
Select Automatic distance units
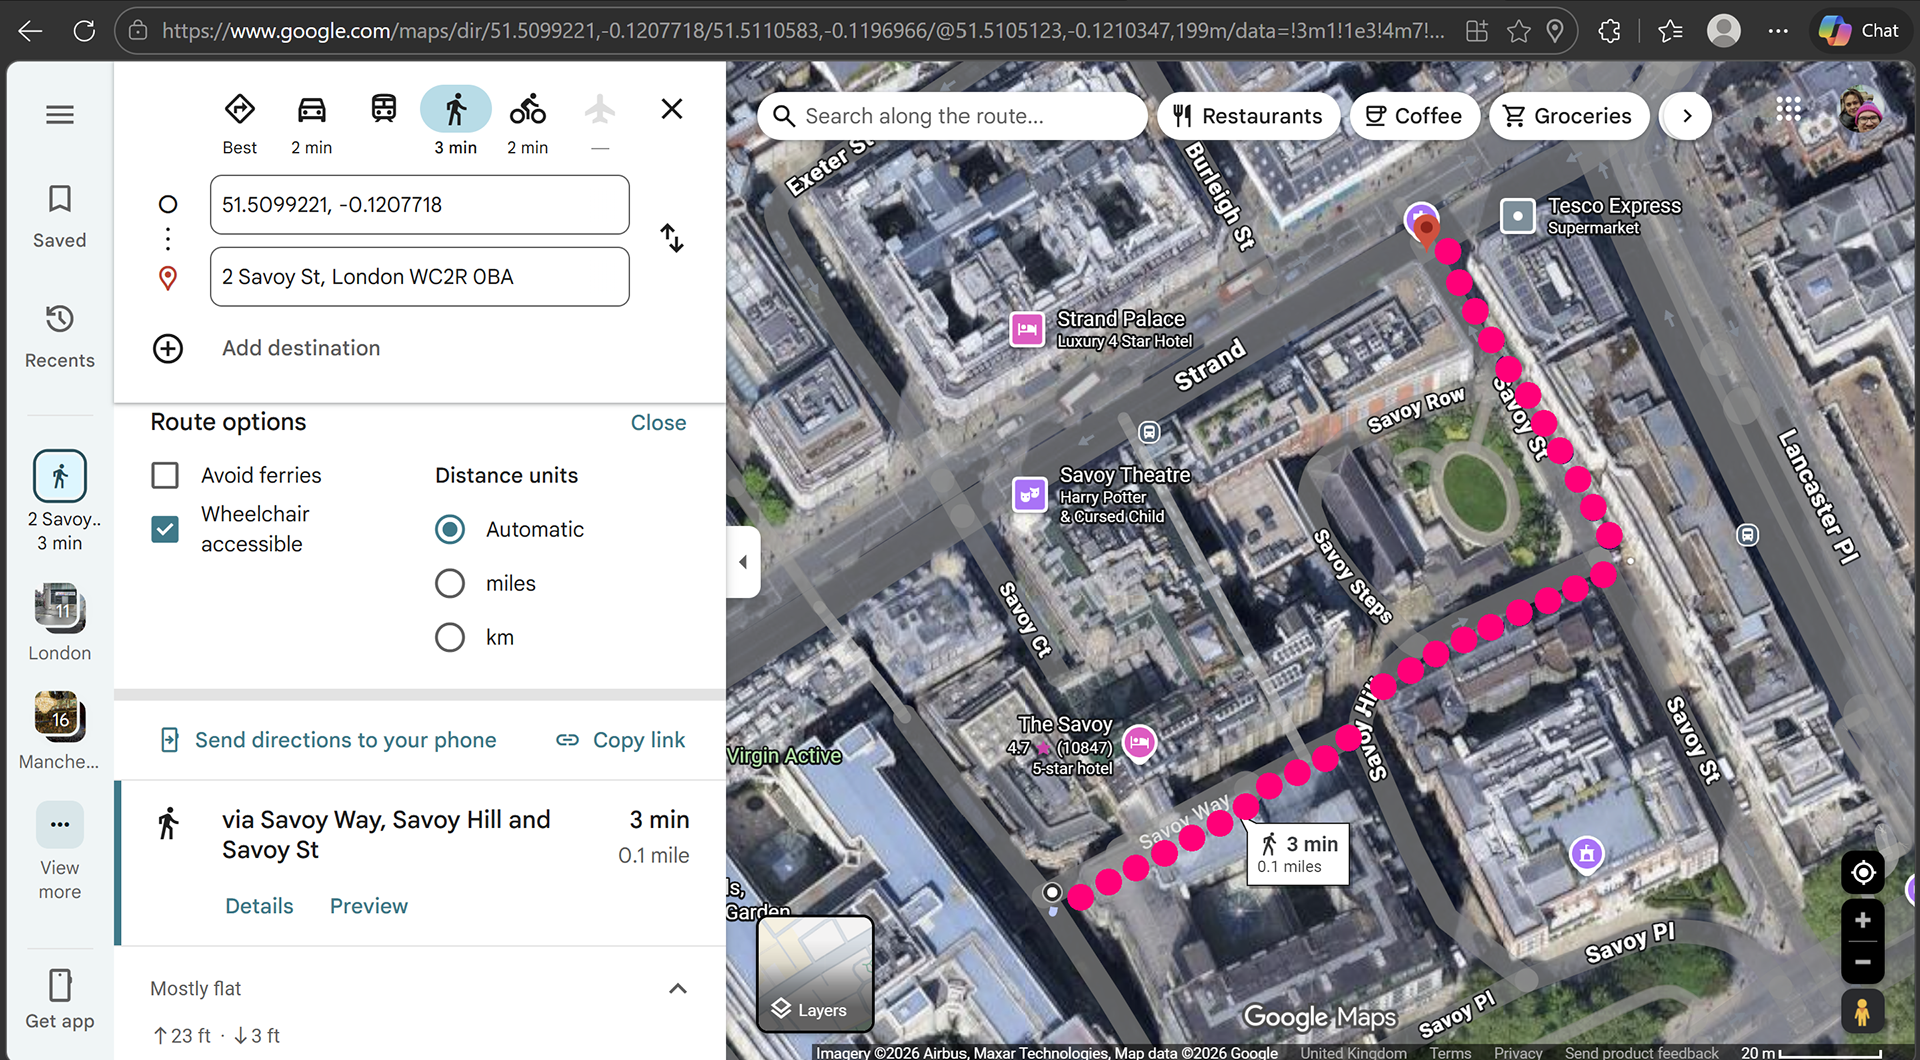(x=450, y=529)
